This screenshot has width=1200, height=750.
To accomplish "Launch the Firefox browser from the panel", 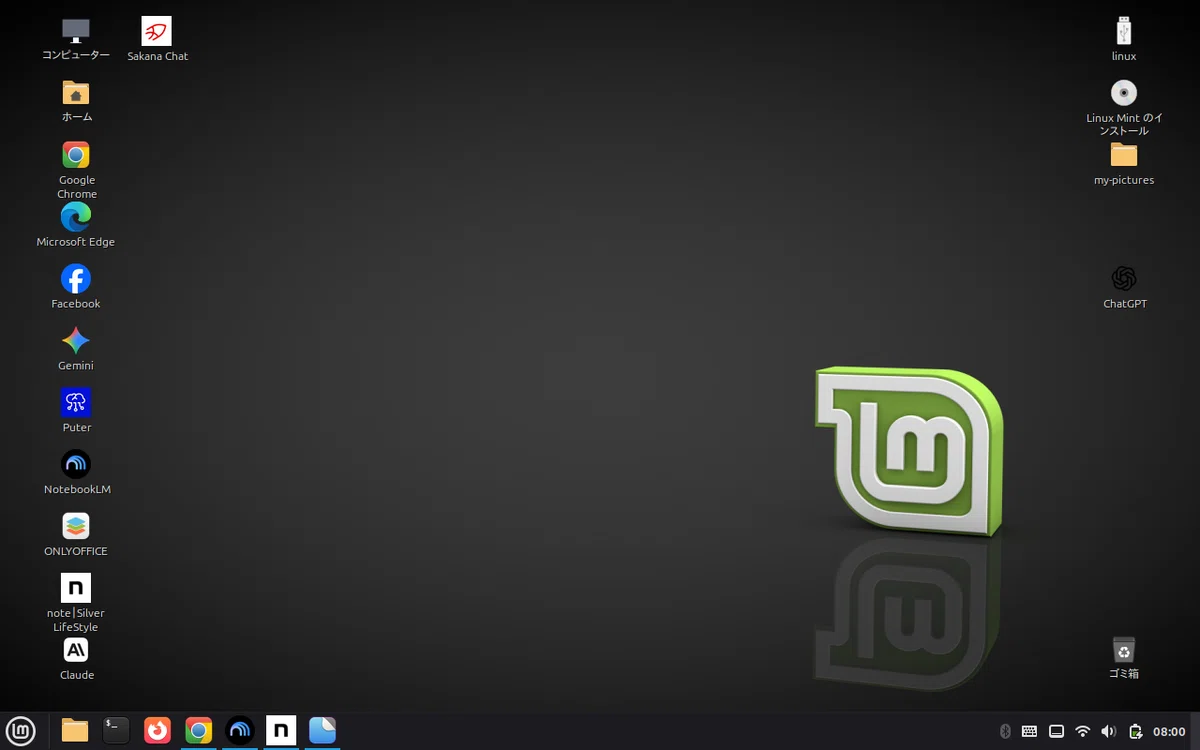I will tap(157, 731).
